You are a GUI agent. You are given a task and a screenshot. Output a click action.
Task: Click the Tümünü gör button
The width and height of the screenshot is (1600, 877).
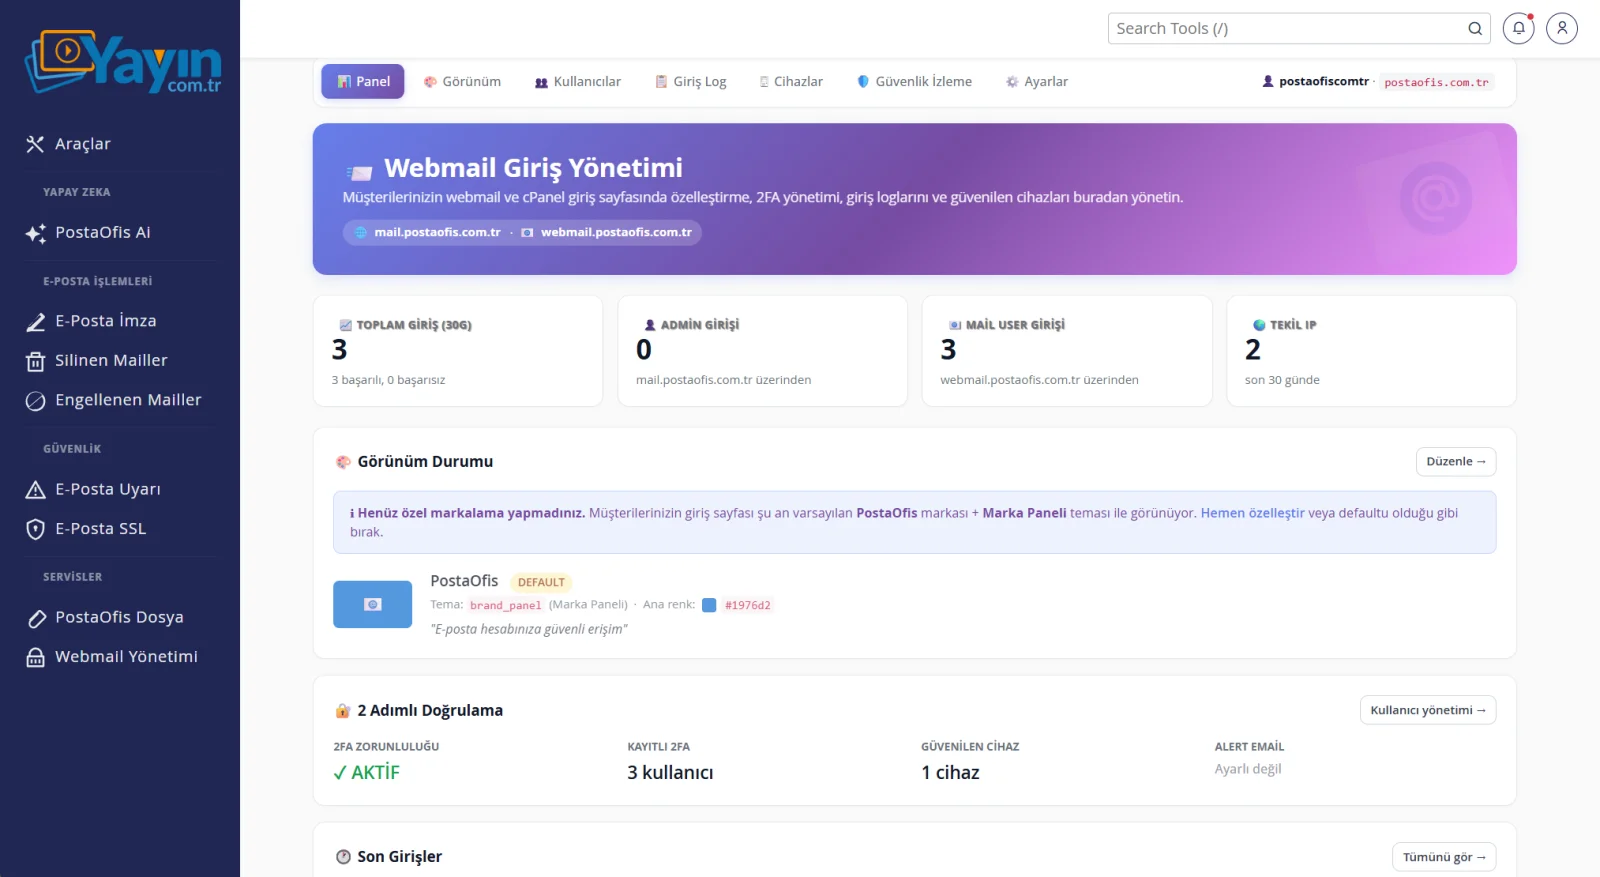(1444, 857)
